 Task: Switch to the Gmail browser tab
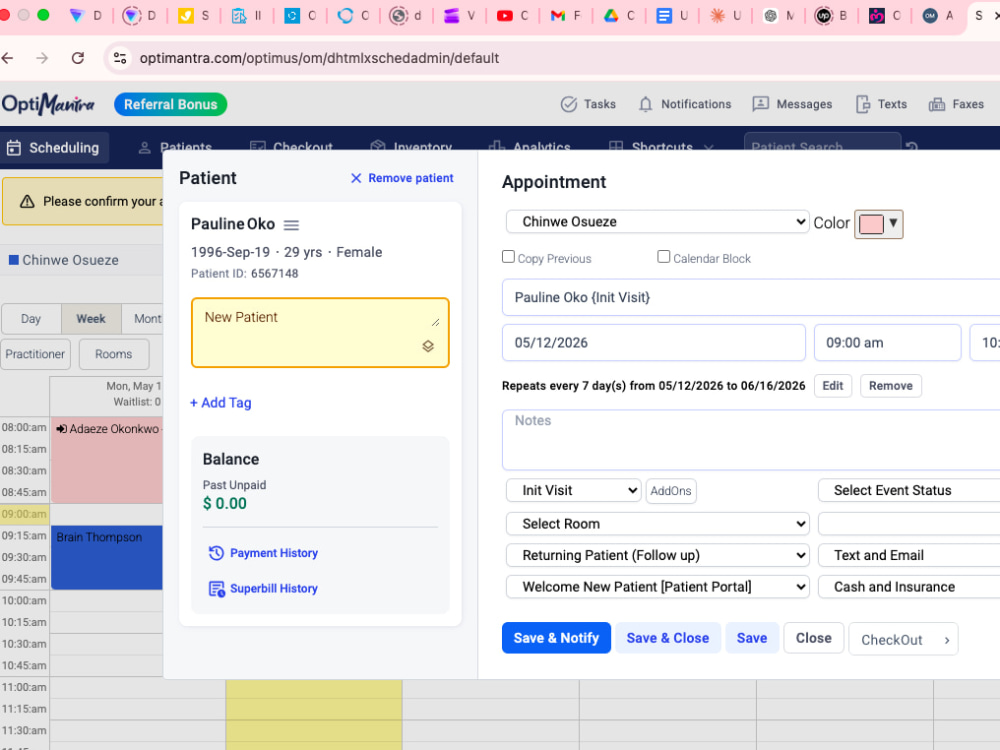pyautogui.click(x=565, y=15)
